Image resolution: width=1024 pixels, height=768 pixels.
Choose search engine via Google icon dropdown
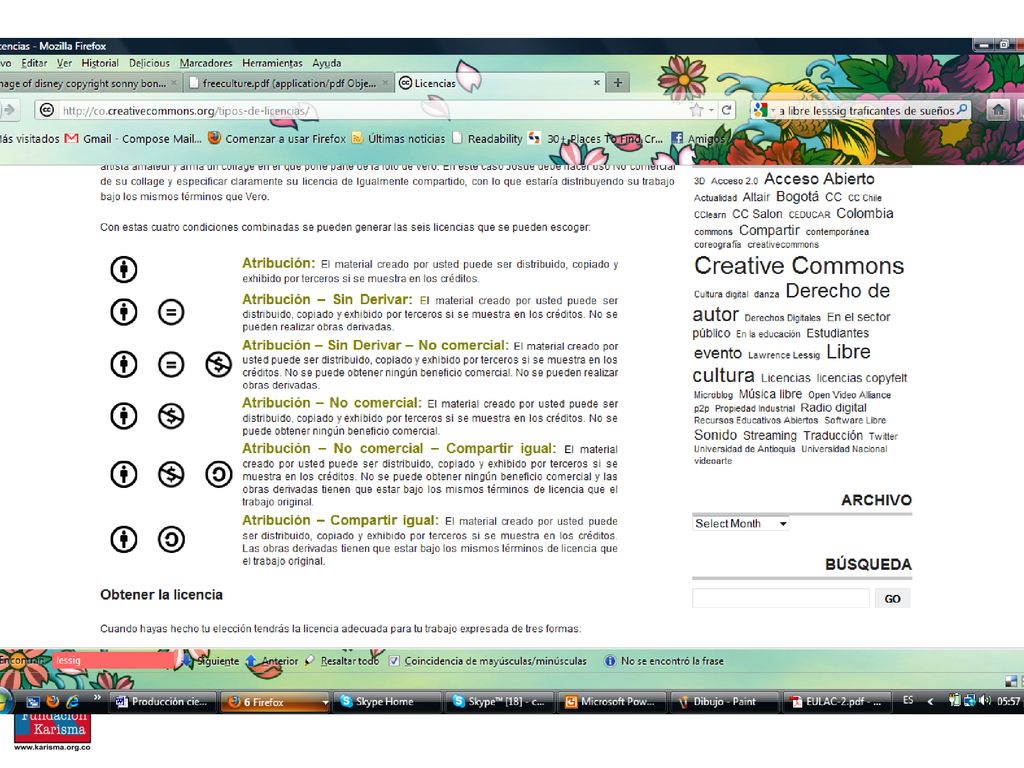point(764,110)
